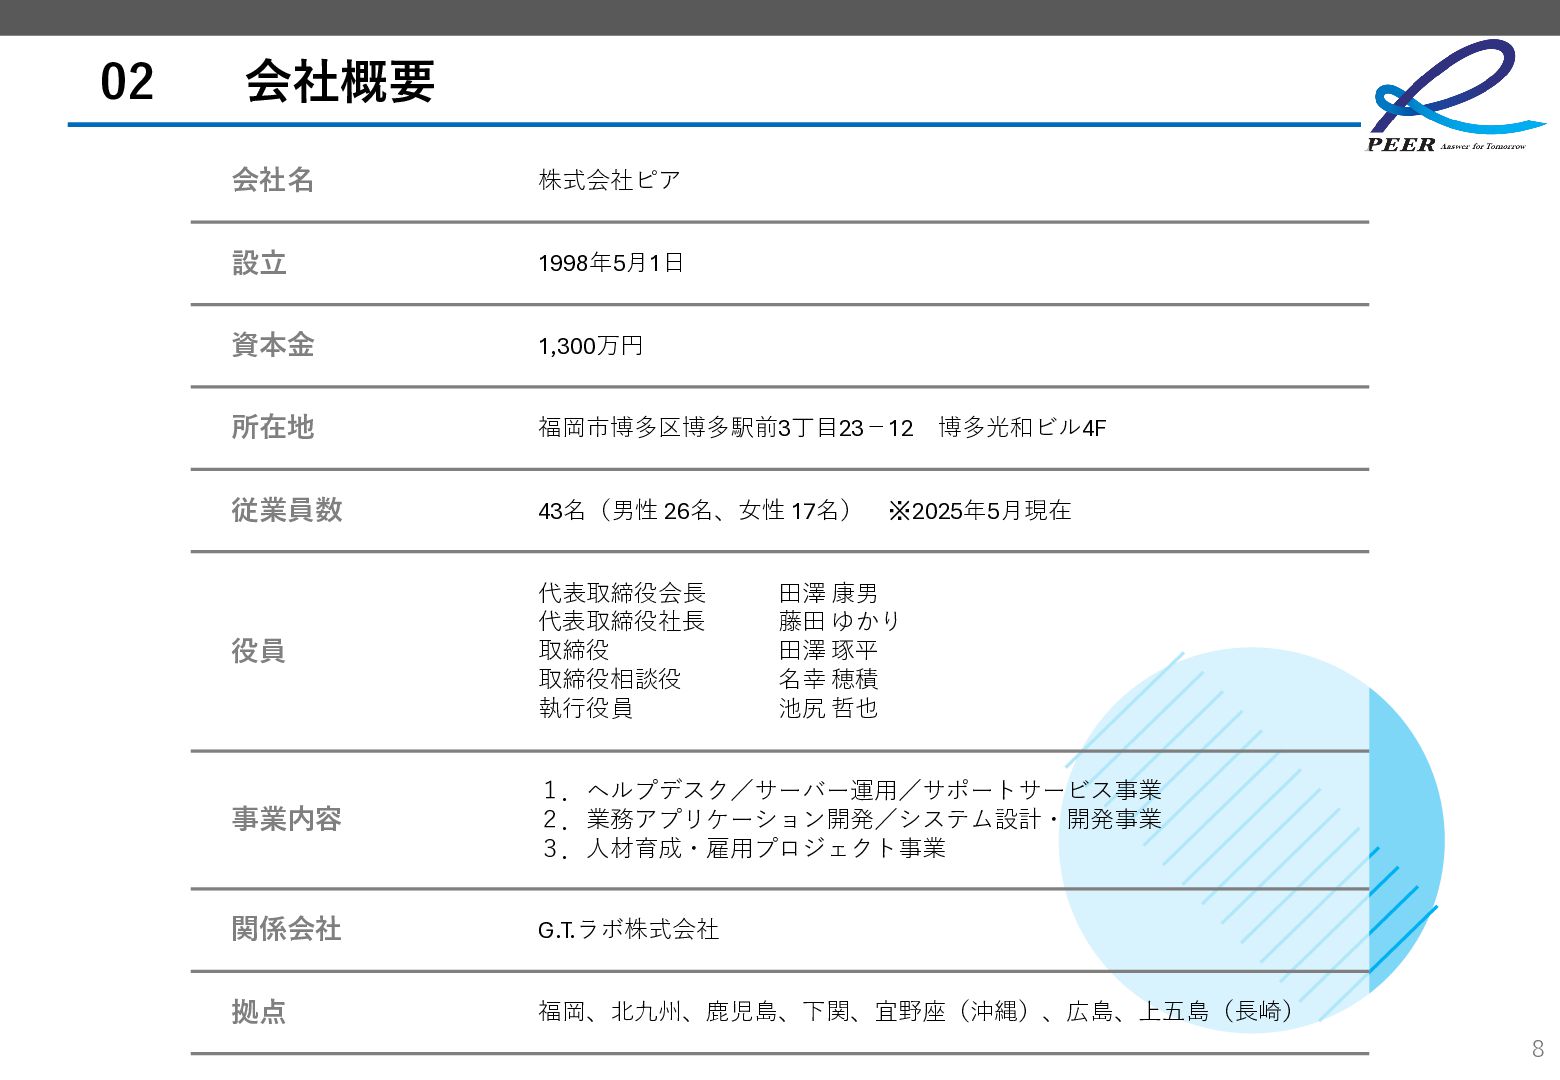Select the 役員 label
1560x1080 pixels.
(x=259, y=651)
